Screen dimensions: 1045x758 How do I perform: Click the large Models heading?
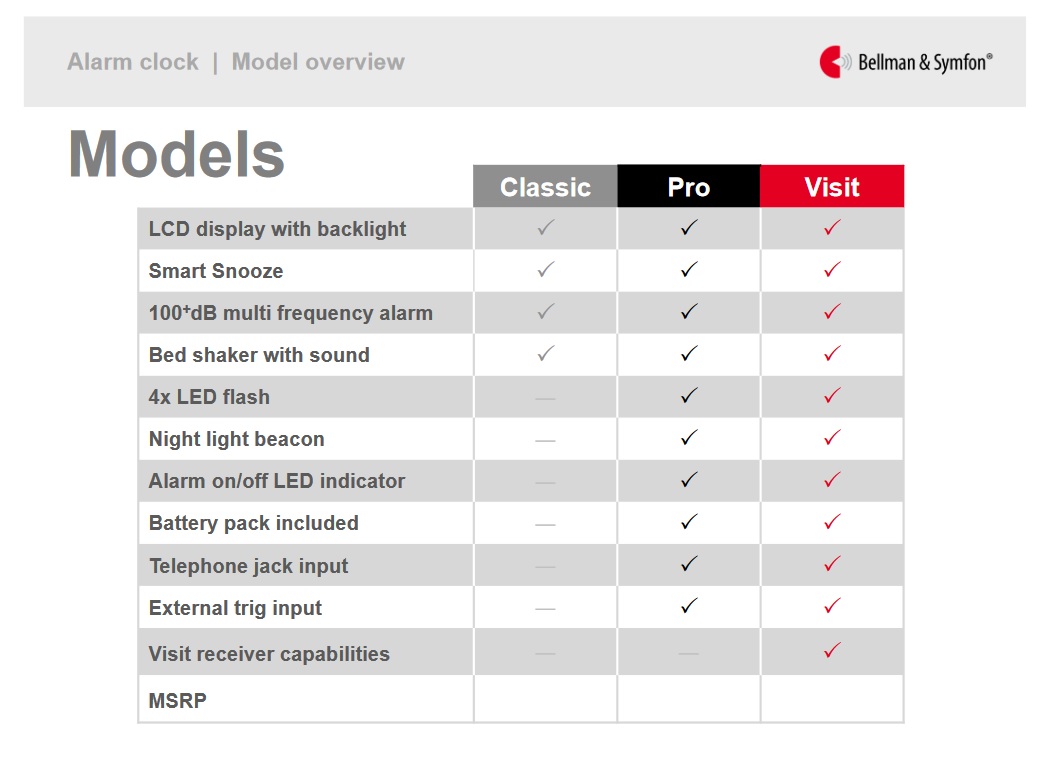coord(177,155)
